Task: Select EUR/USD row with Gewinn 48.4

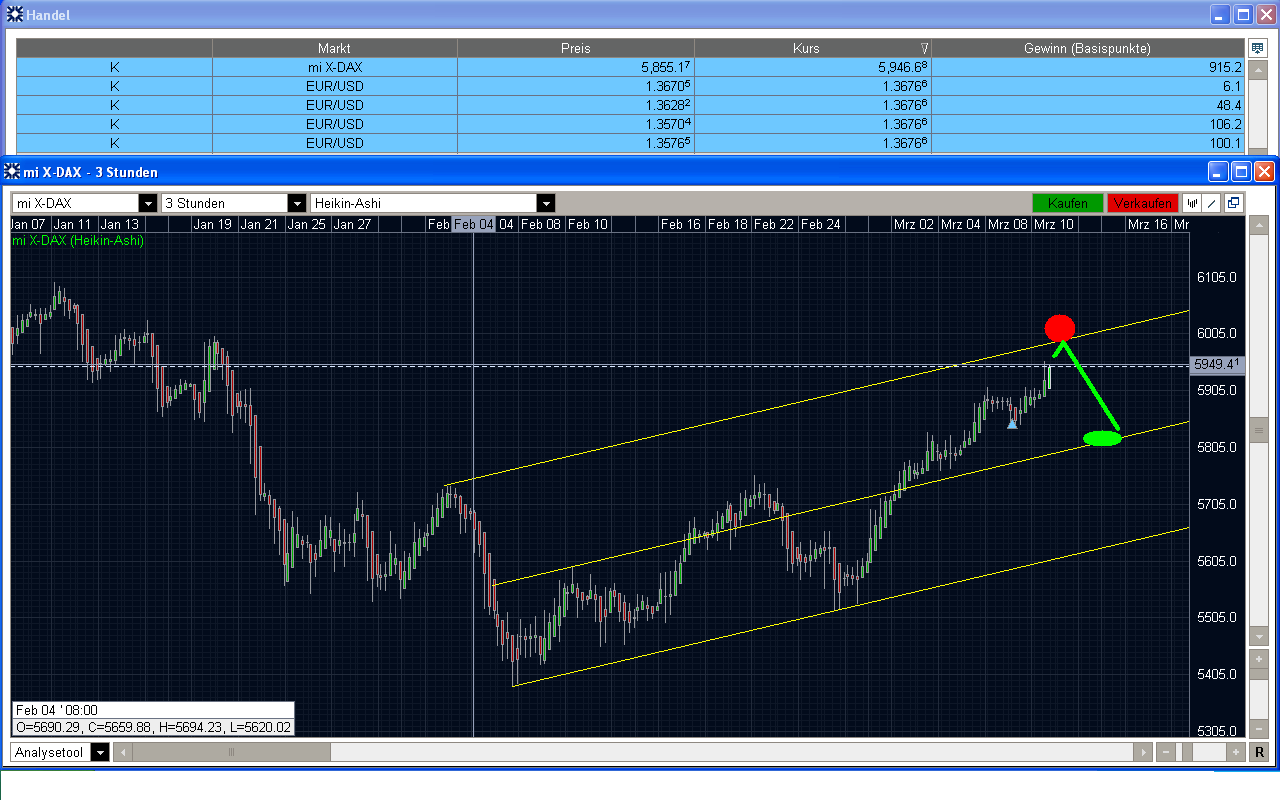Action: tap(631, 105)
